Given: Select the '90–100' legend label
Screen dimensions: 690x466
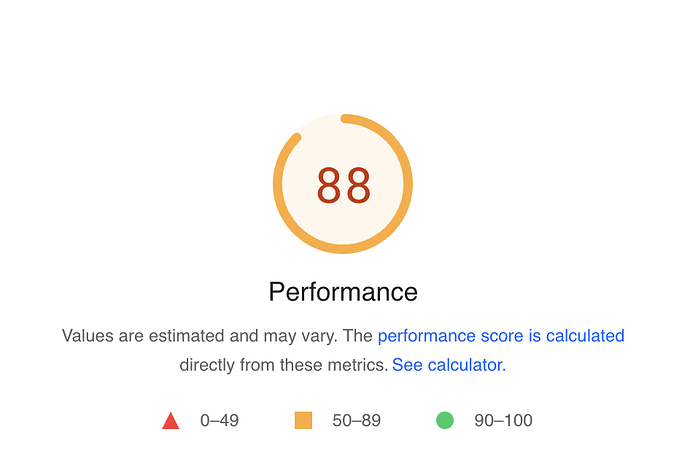Looking at the screenshot, I should [x=503, y=421].
